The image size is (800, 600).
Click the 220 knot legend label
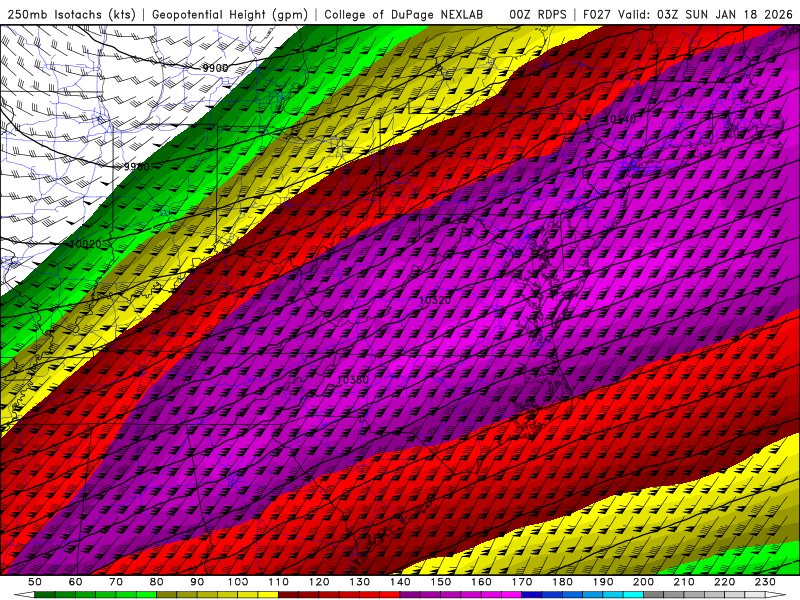coord(724,582)
